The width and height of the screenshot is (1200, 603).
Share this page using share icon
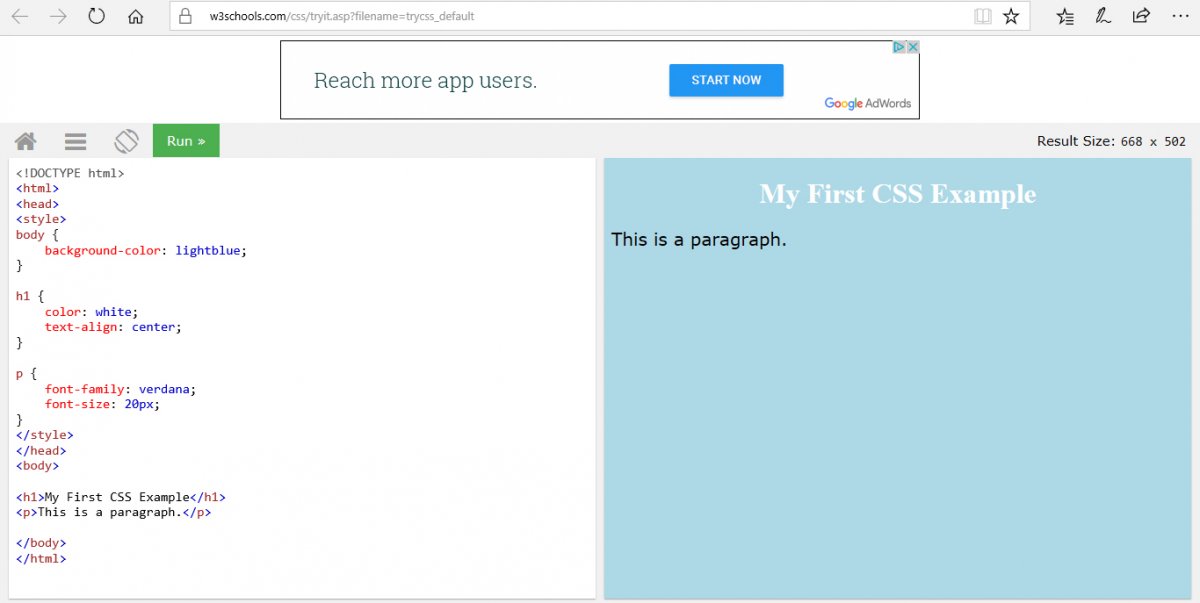pos(1141,16)
